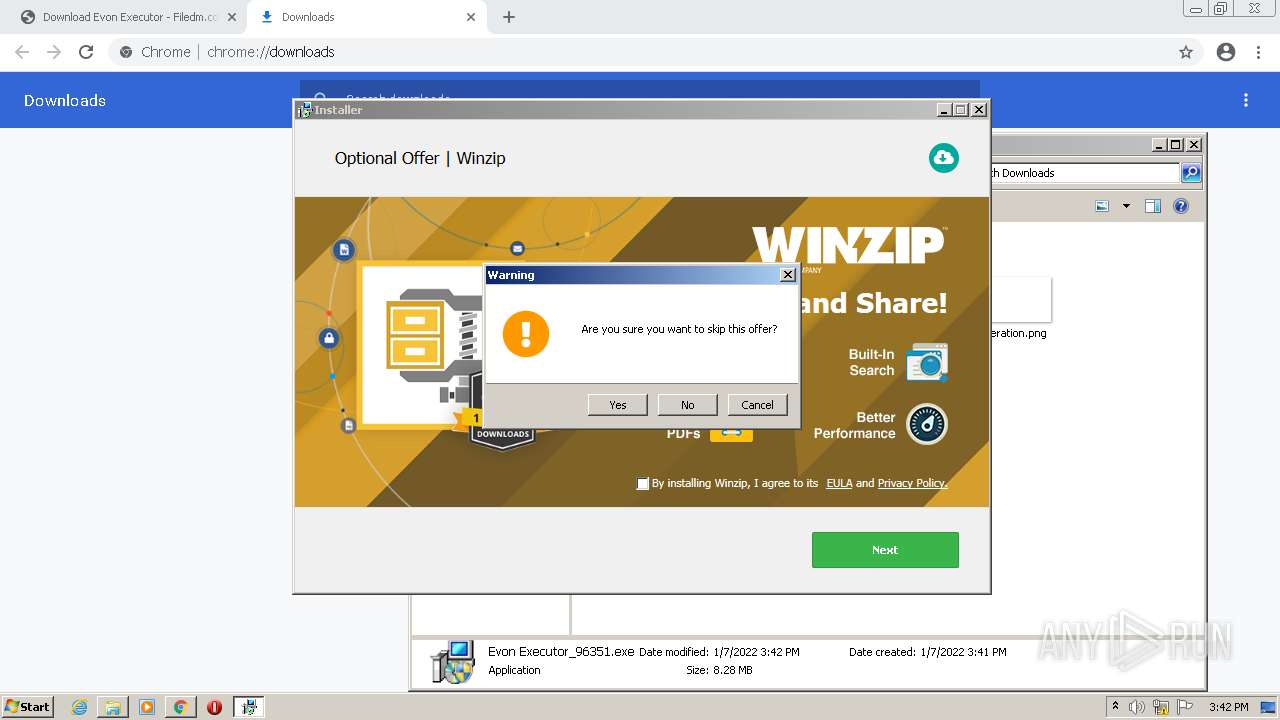Expand the Explorer view options arrow
This screenshot has width=1280, height=720.
click(1126, 206)
